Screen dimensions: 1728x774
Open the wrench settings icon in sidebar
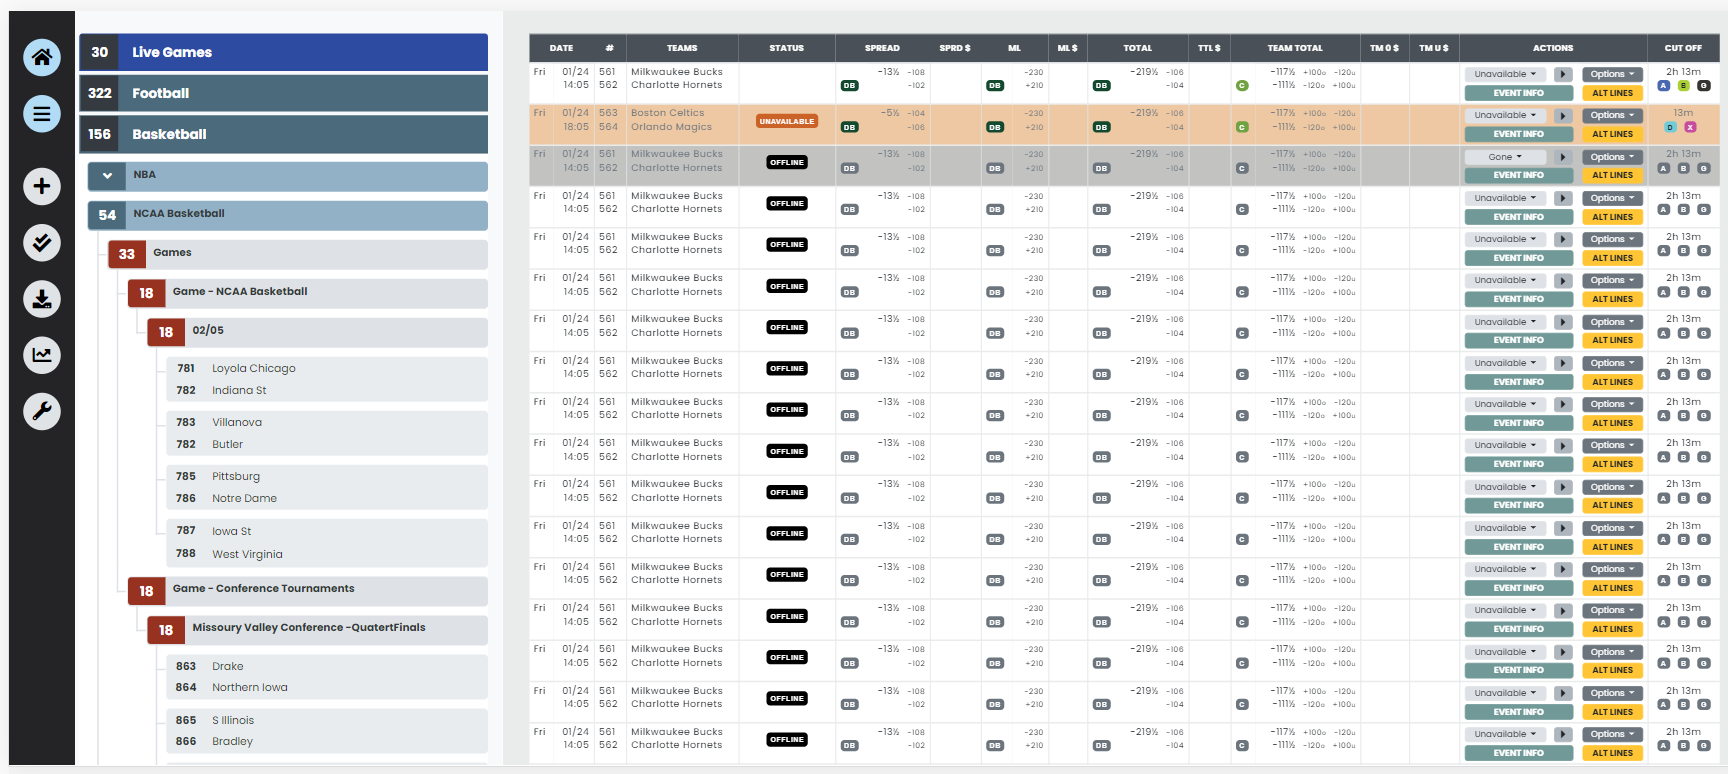[x=42, y=411]
